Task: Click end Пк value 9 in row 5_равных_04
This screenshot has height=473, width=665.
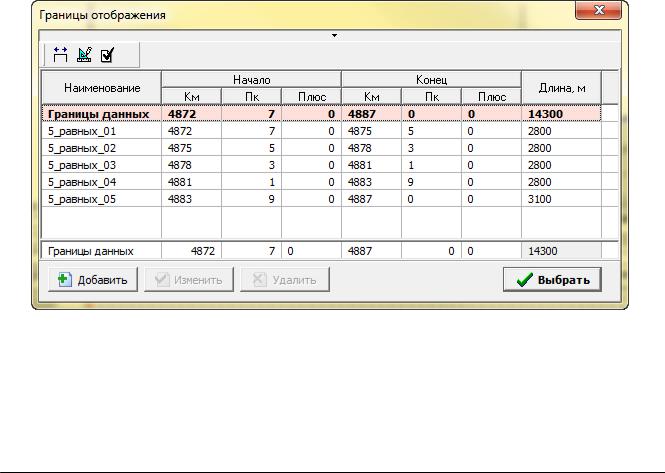Action: point(431,182)
